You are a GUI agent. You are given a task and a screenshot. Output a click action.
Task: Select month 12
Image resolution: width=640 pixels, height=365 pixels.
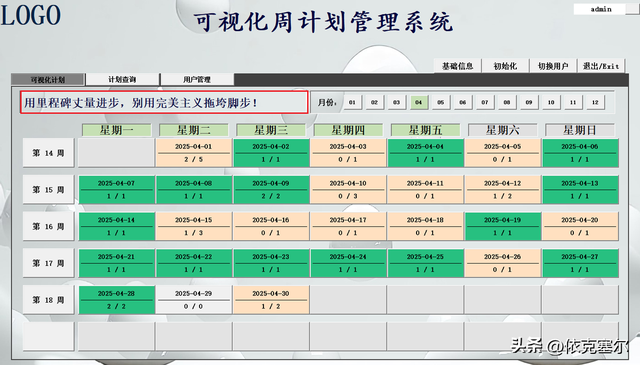pos(595,102)
